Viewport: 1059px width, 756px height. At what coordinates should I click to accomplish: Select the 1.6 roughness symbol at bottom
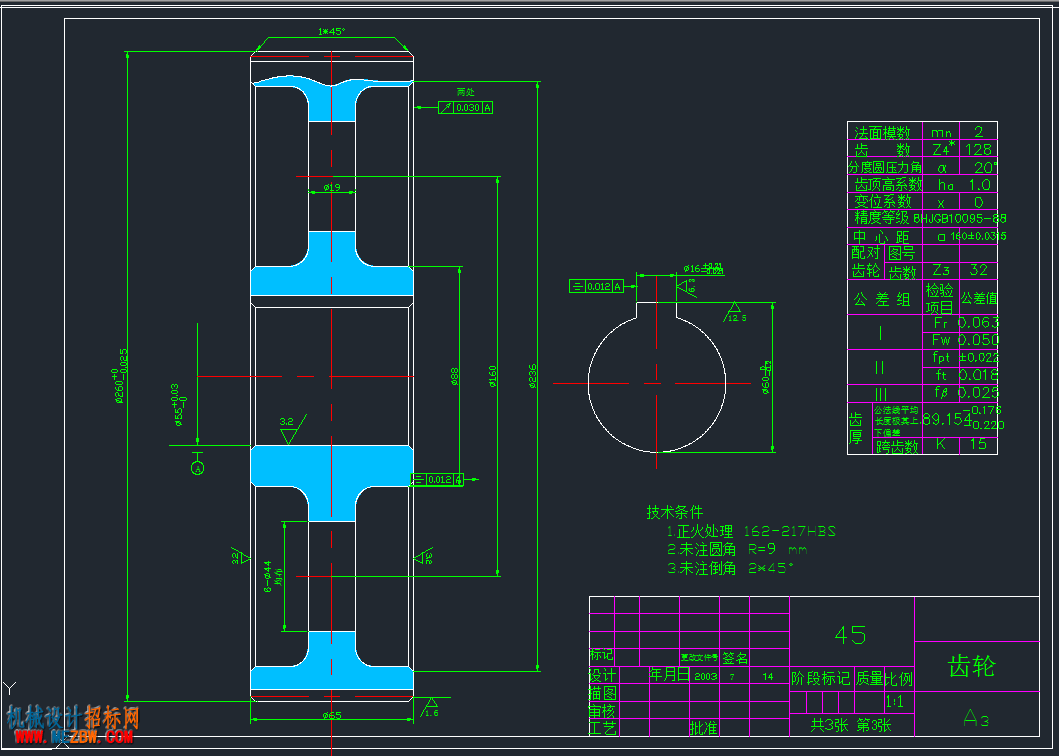[430, 707]
